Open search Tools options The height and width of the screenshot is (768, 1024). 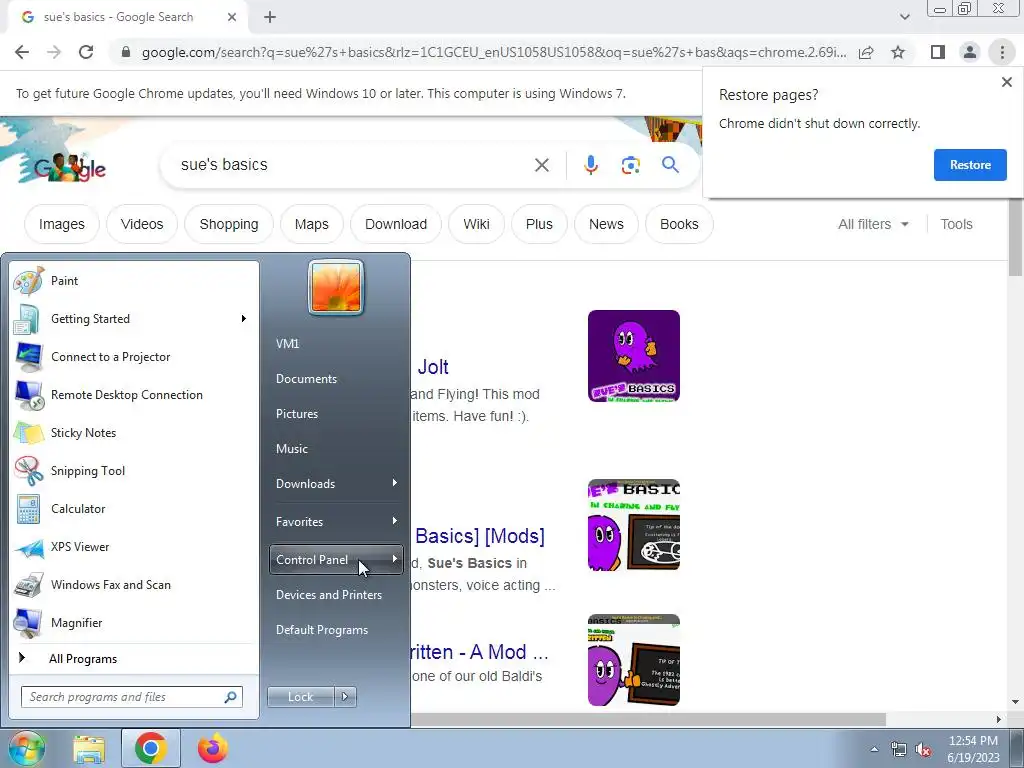[x=956, y=224]
